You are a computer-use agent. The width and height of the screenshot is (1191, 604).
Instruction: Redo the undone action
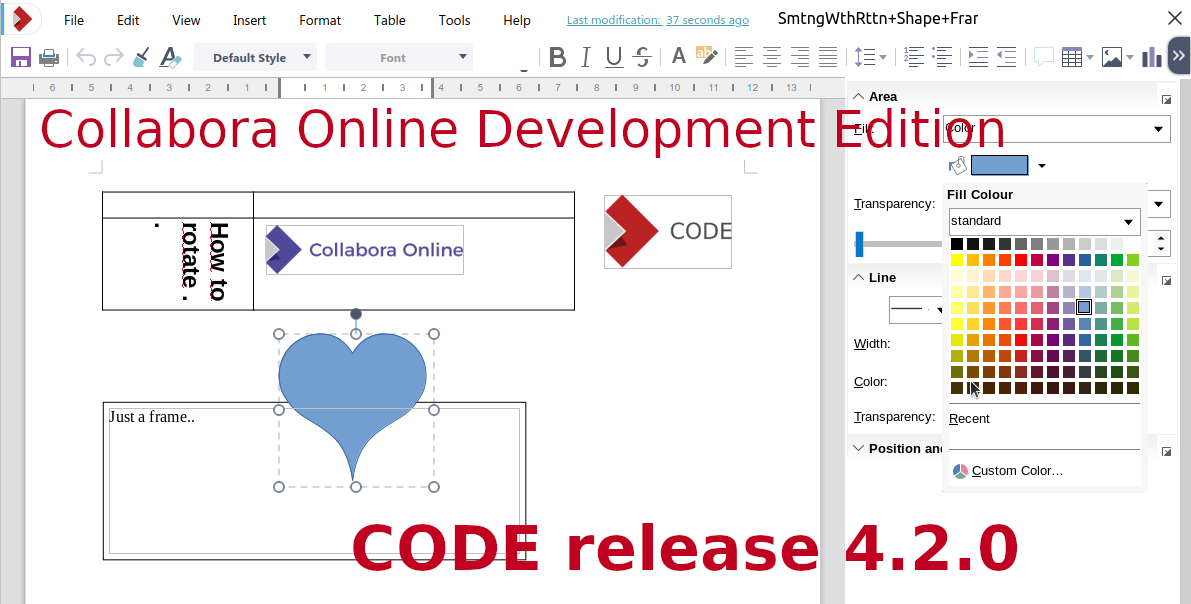click(114, 57)
